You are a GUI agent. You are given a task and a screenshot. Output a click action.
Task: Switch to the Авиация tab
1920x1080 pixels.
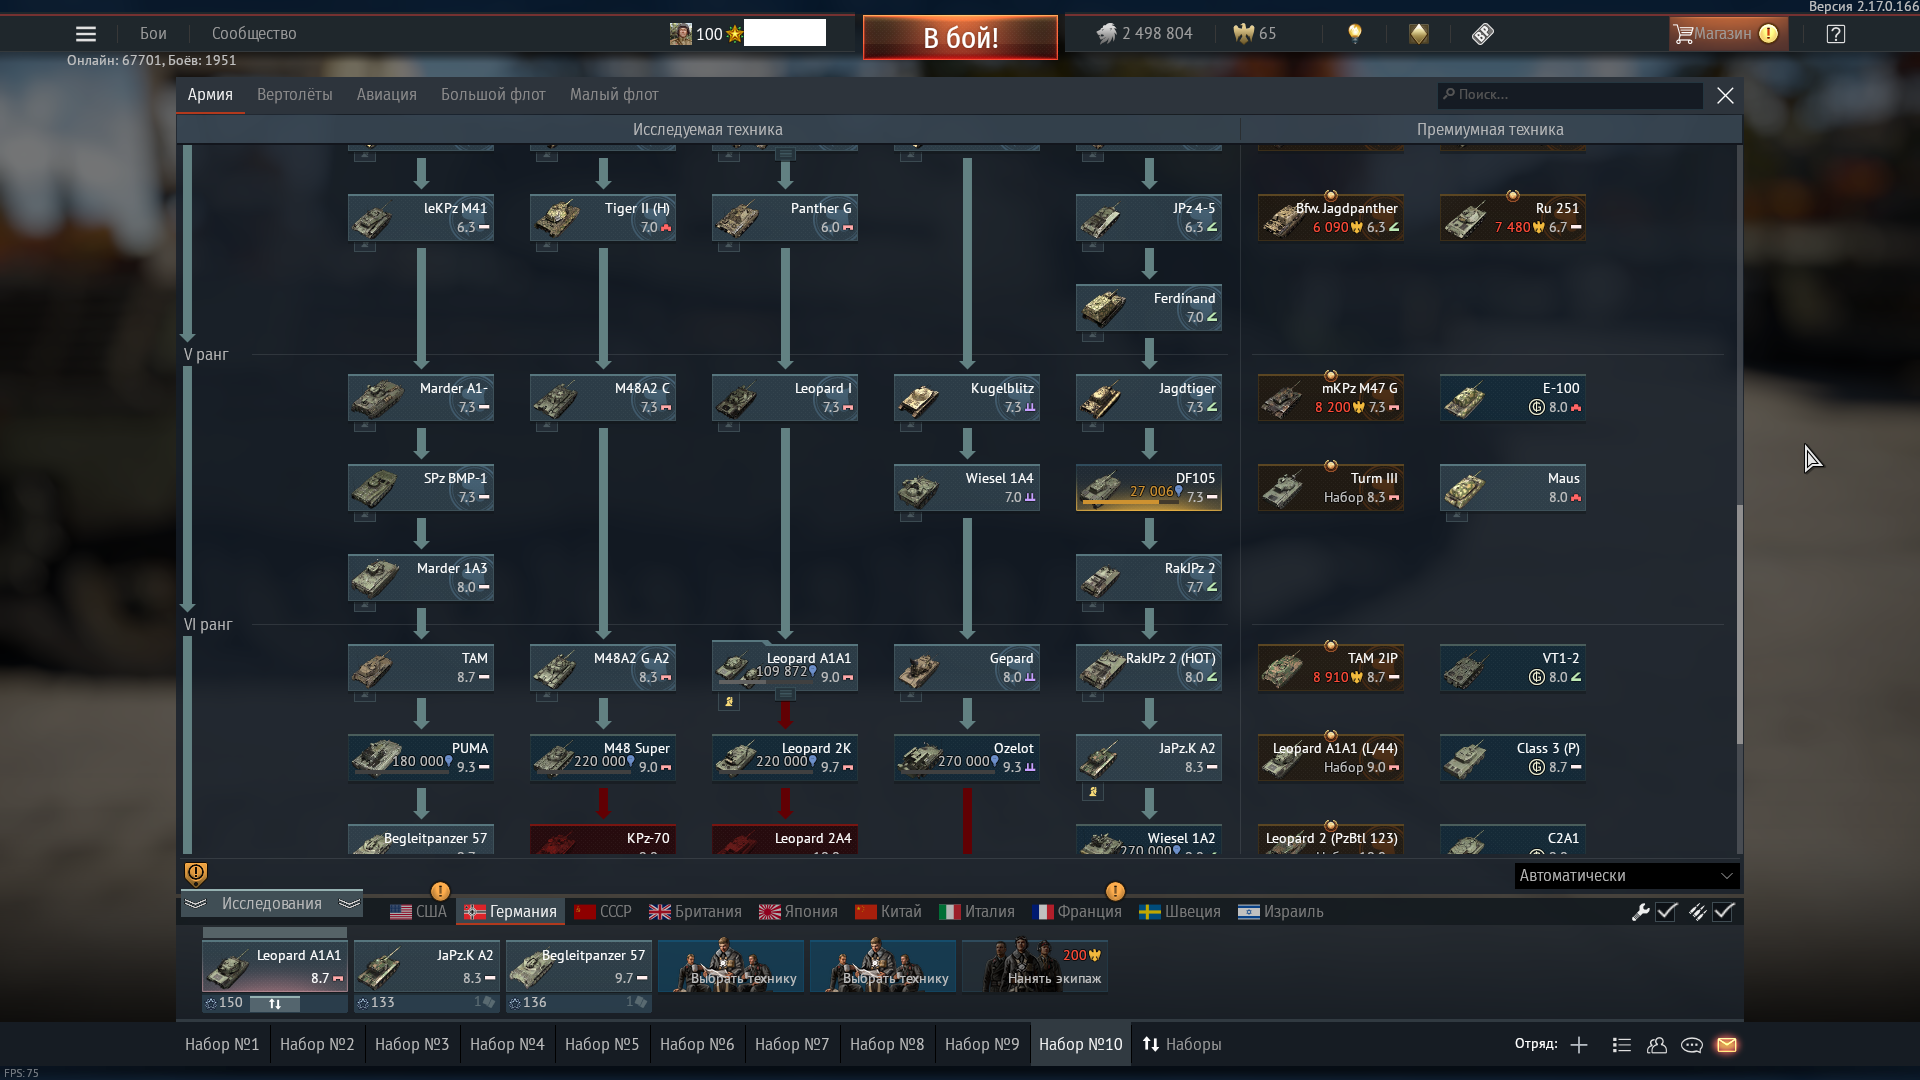[386, 95]
